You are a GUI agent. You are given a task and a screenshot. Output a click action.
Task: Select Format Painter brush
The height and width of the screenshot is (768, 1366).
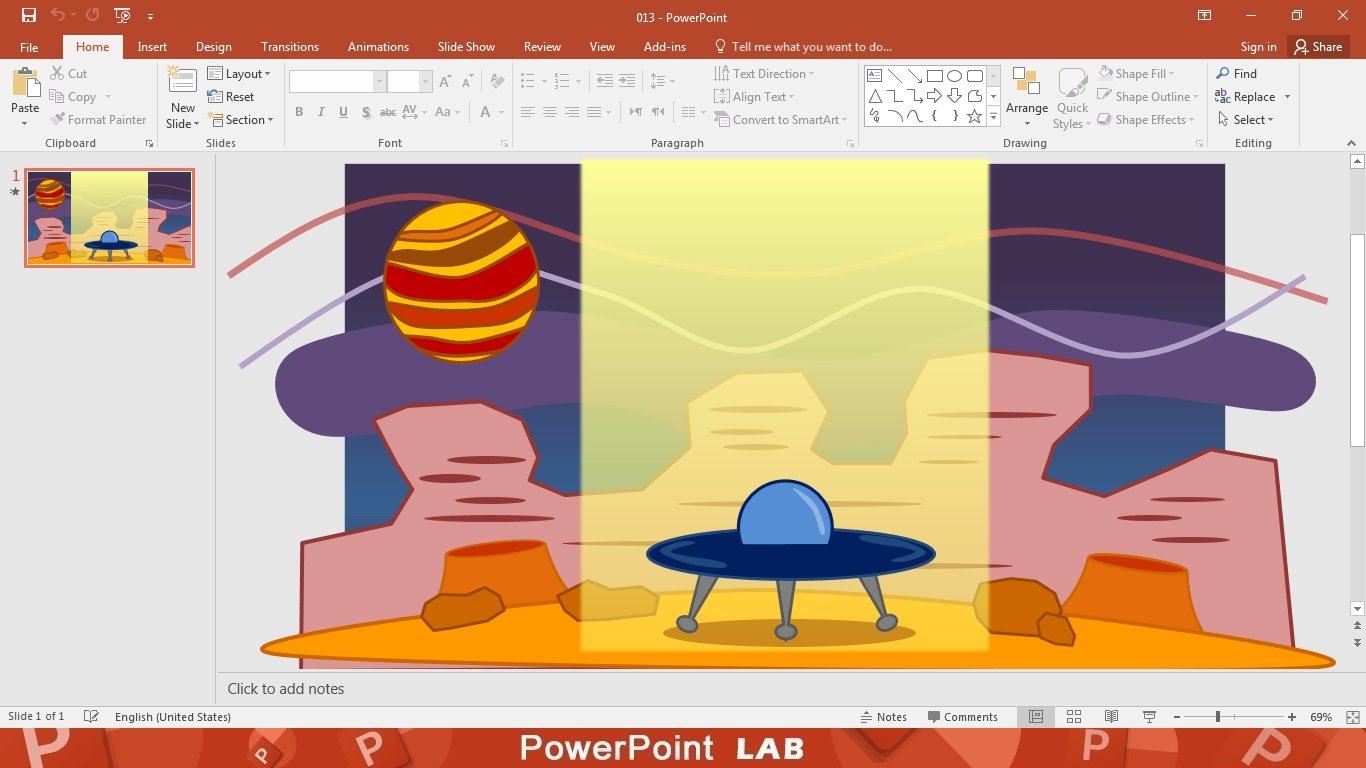click(x=98, y=120)
